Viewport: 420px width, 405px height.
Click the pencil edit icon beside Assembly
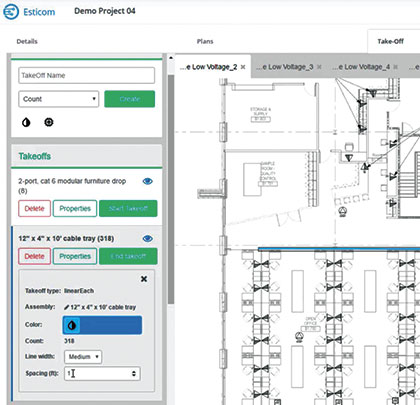[x=66, y=307]
